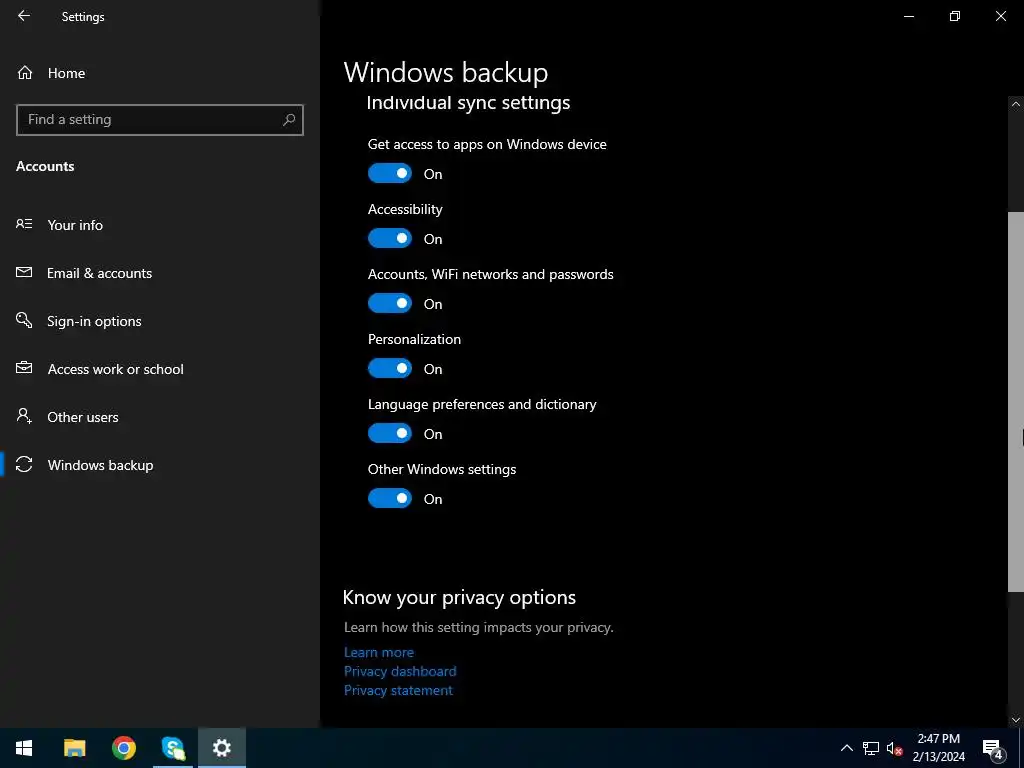Click the Accounts sidebar heading
The image size is (1024, 768).
(x=45, y=166)
